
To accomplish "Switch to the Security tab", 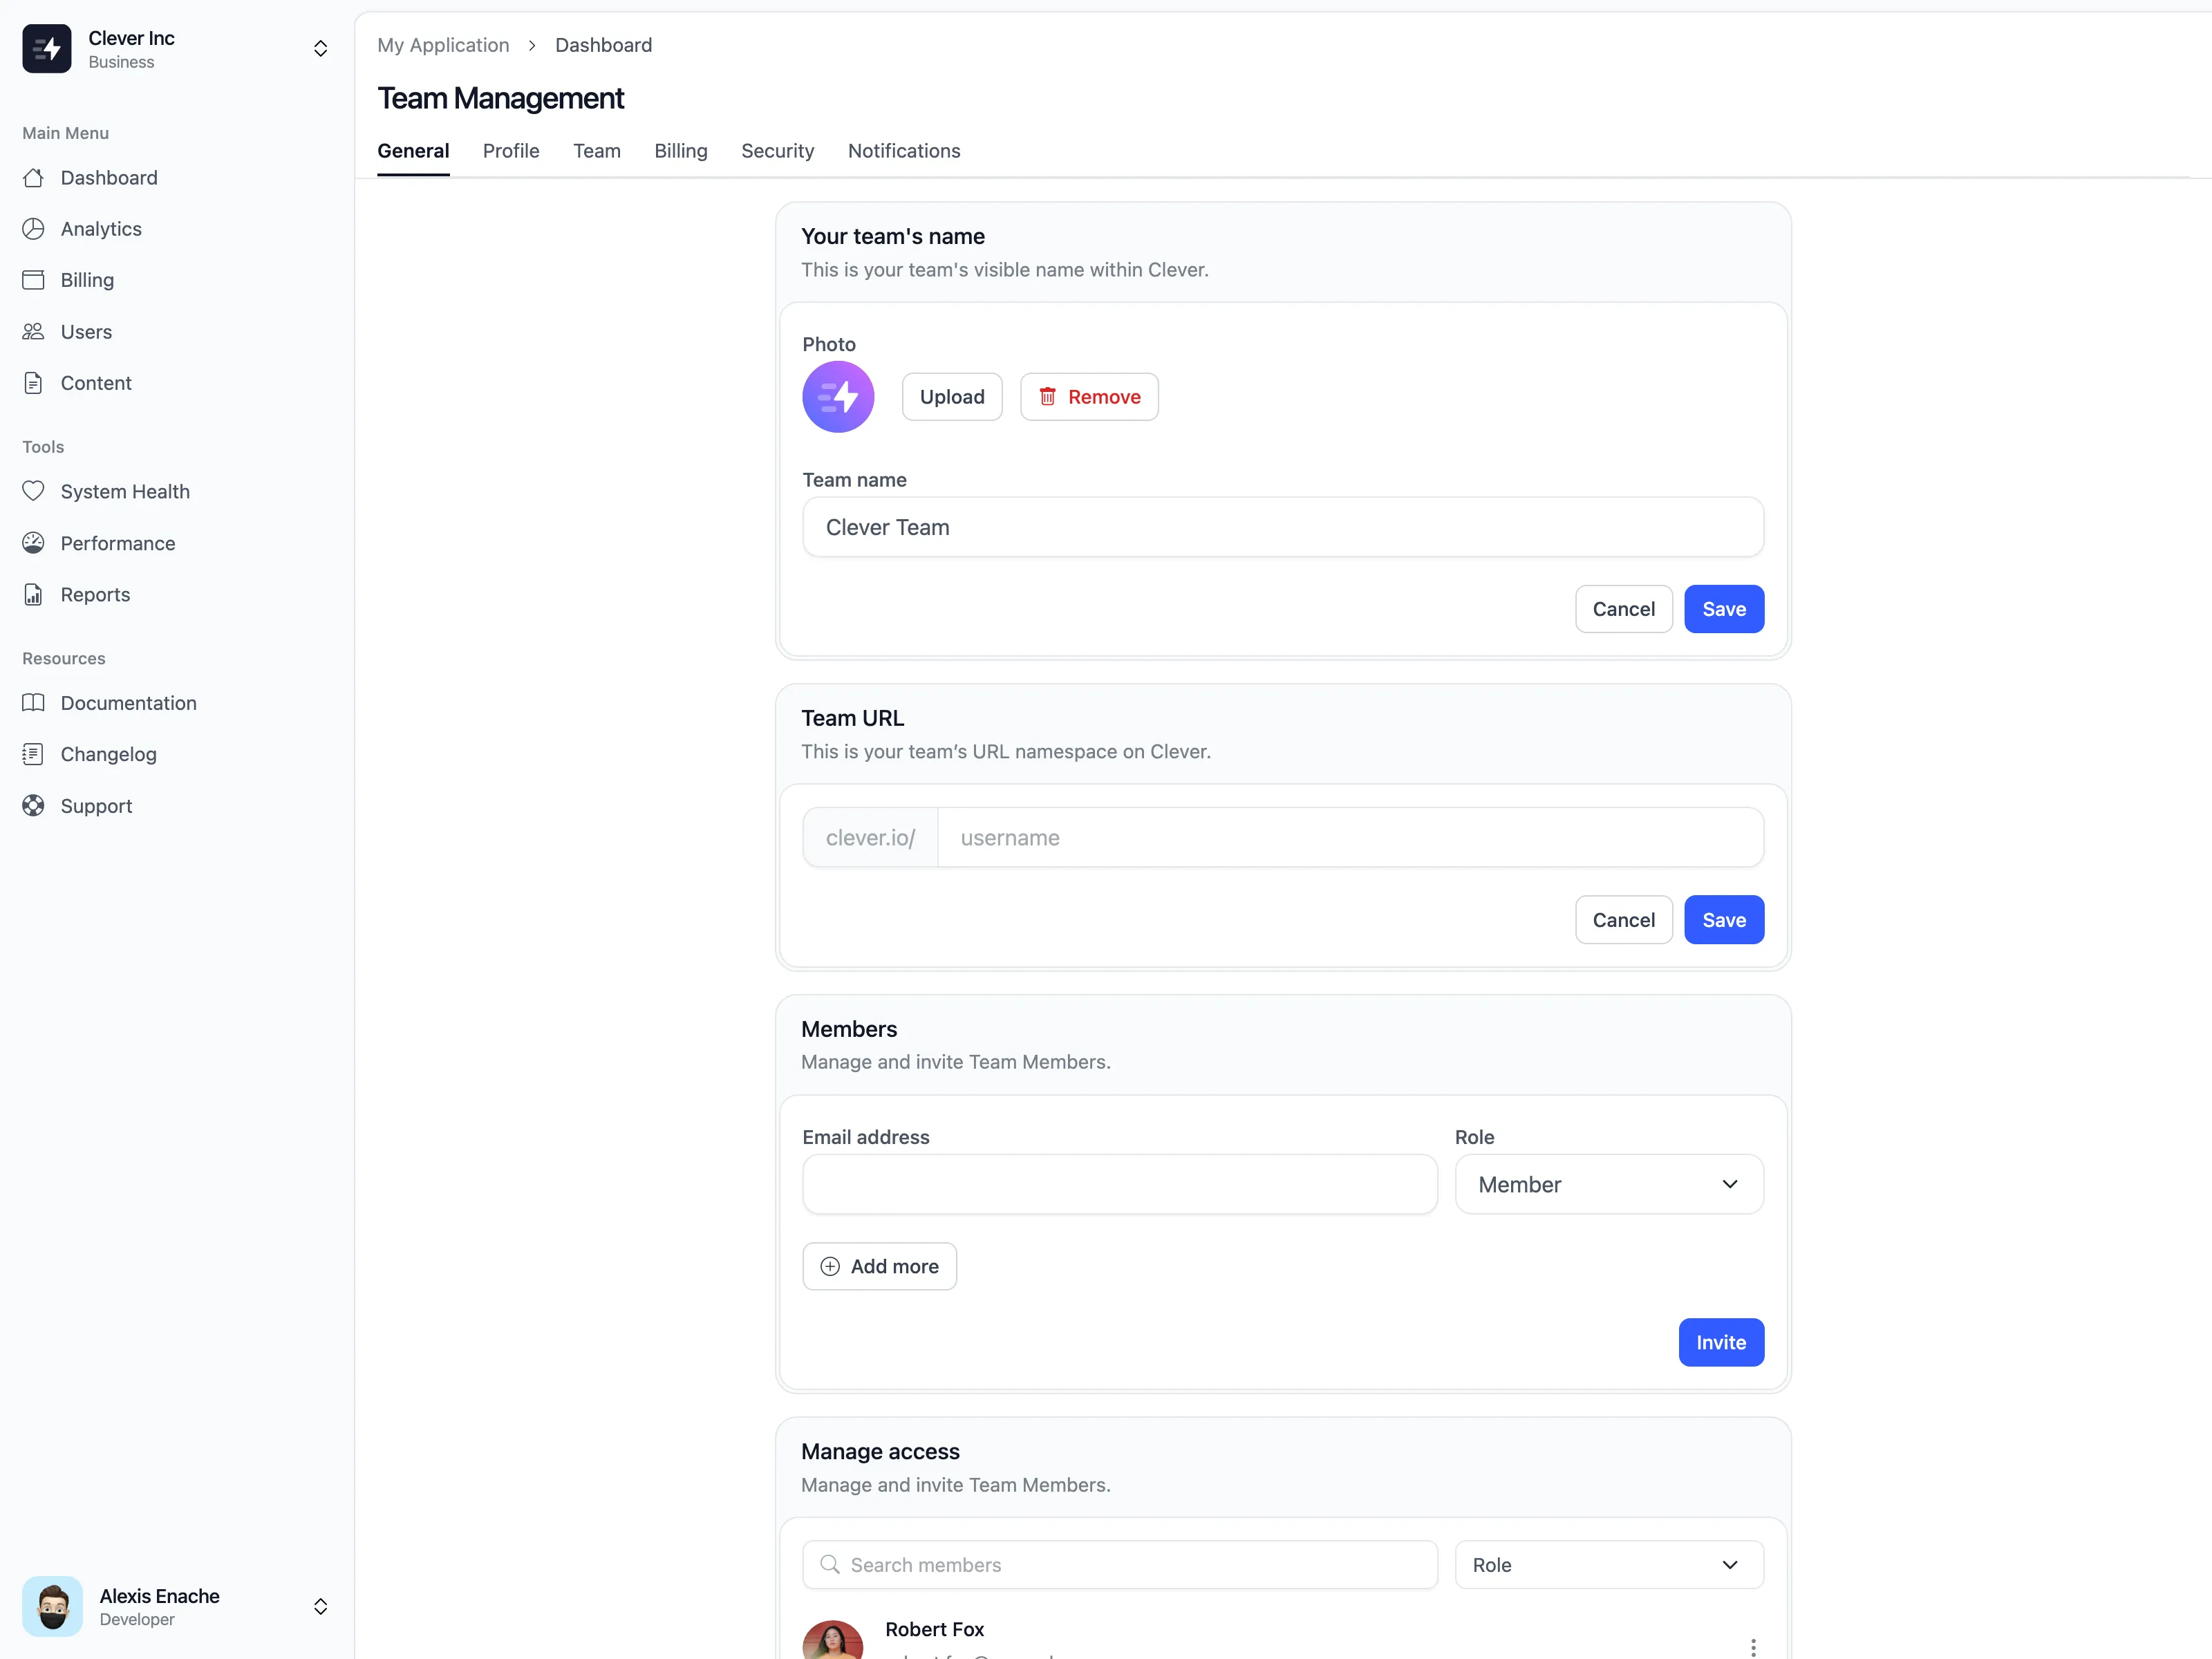I will pos(777,151).
